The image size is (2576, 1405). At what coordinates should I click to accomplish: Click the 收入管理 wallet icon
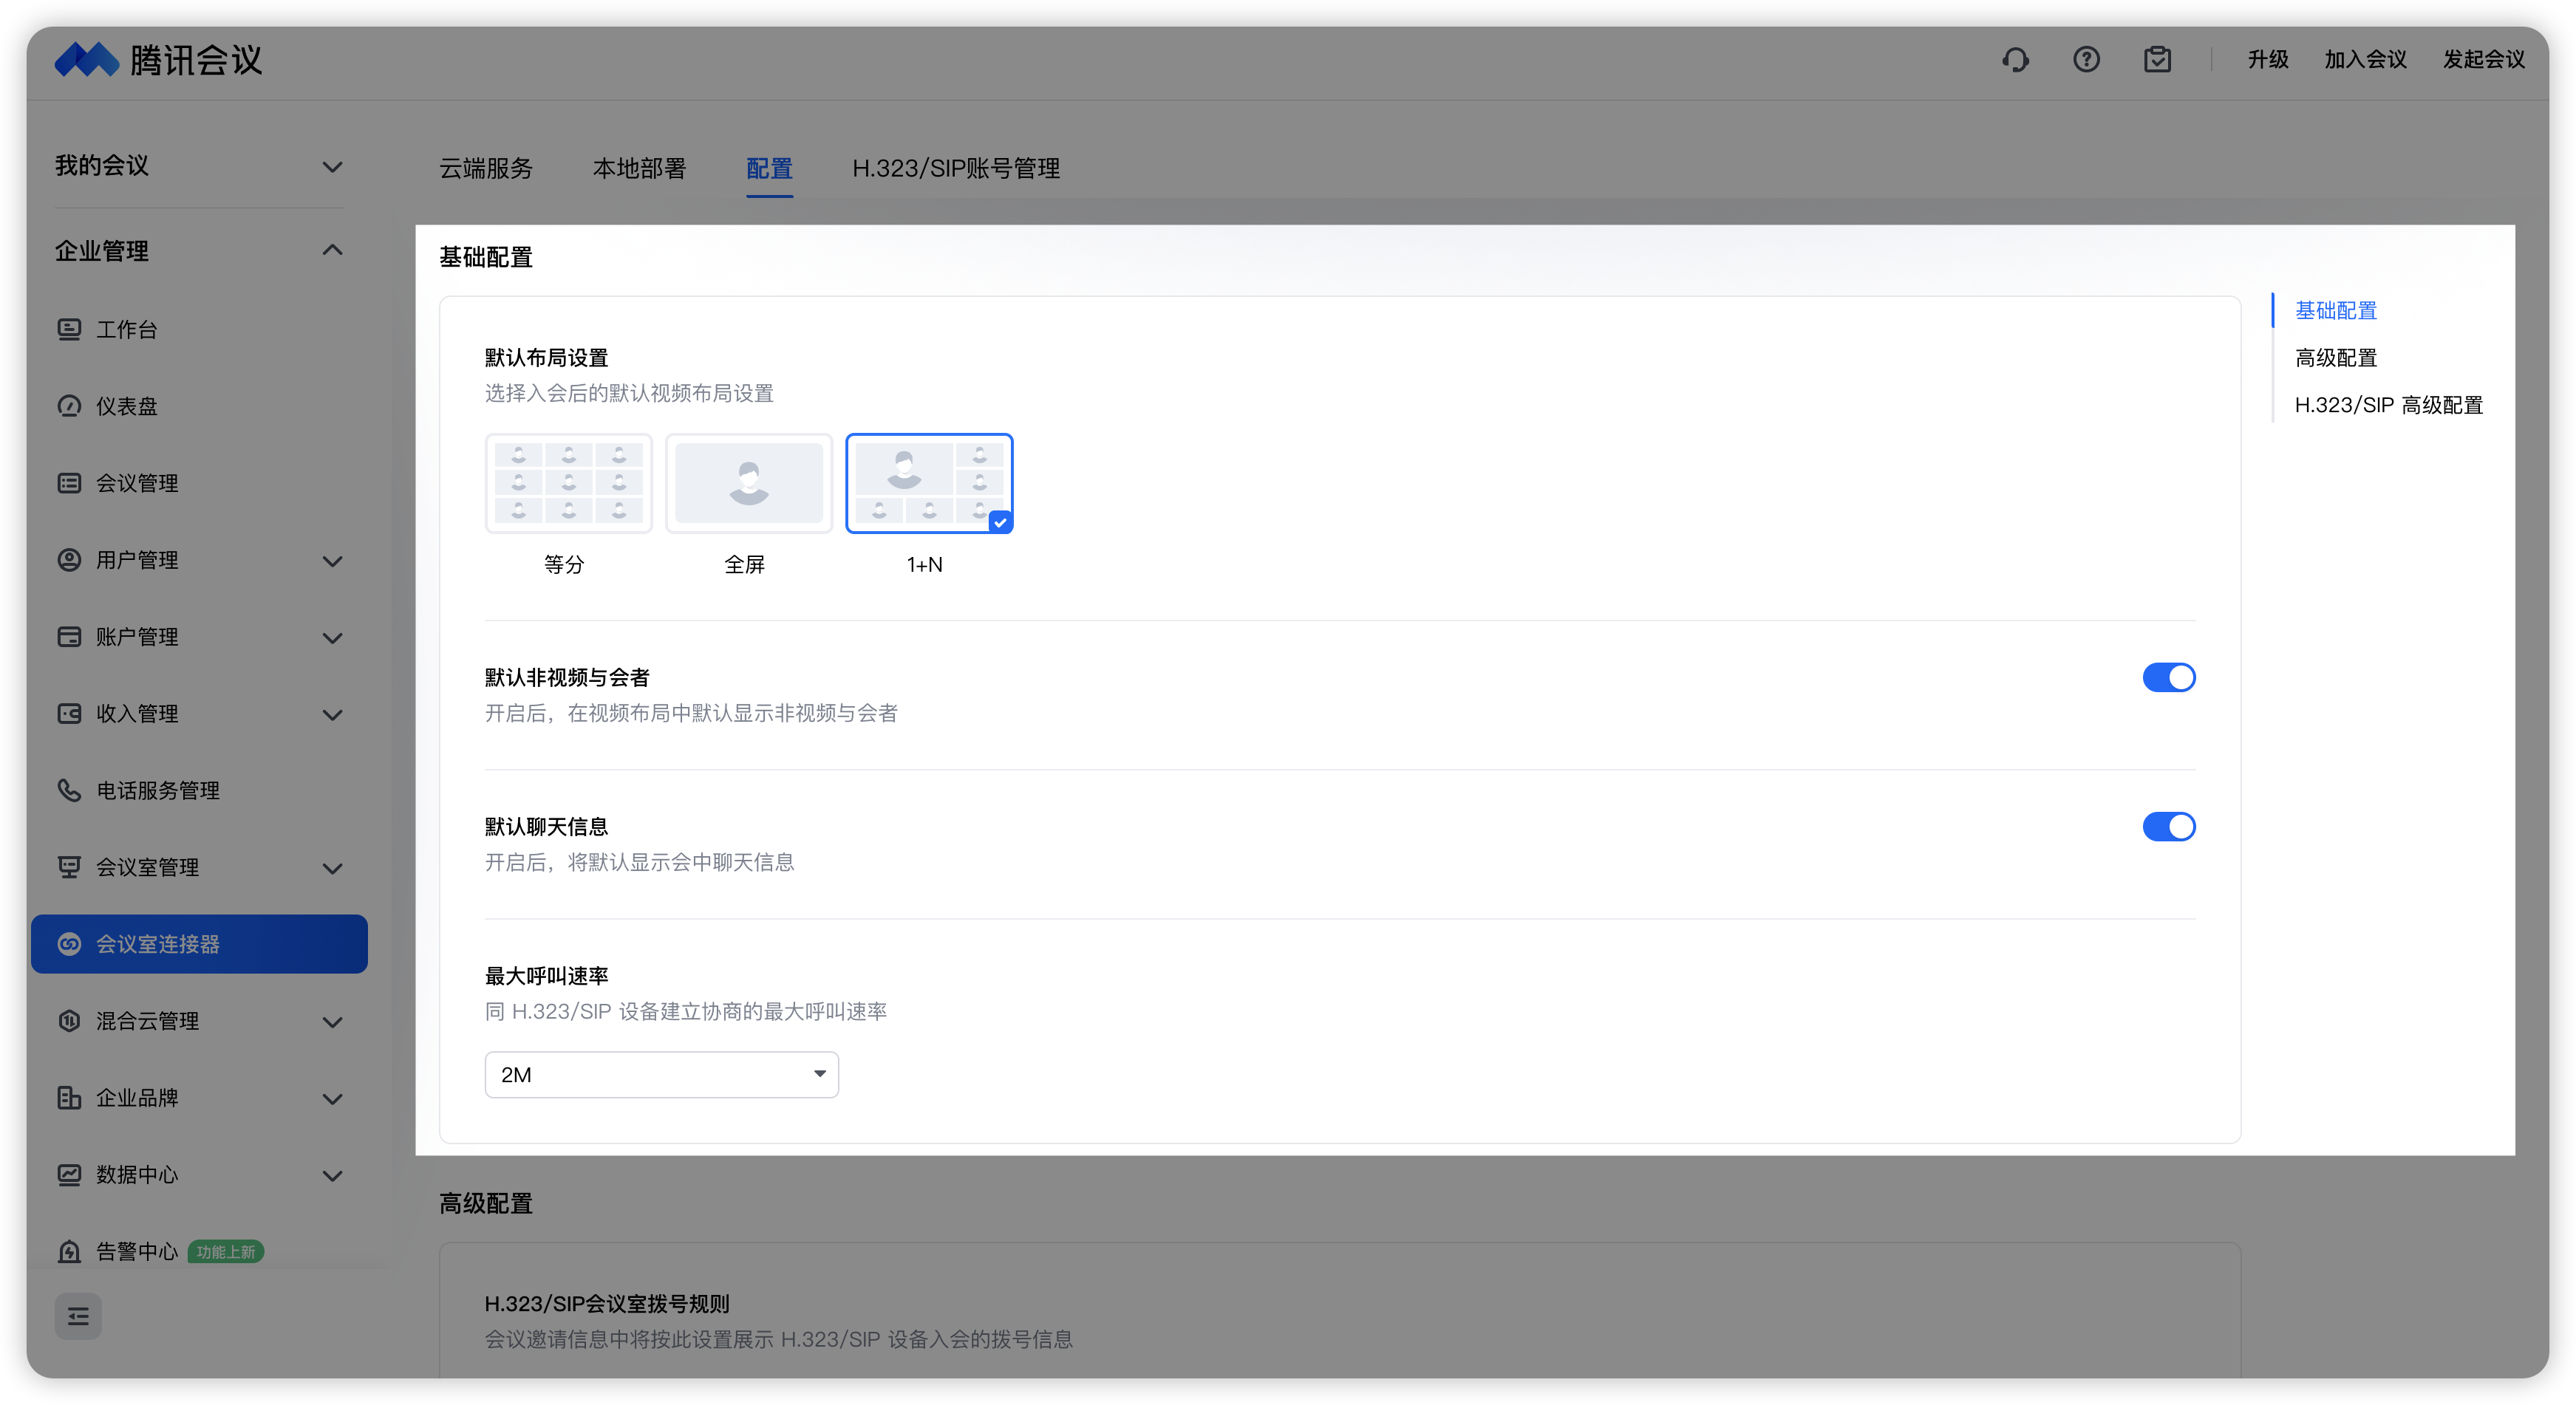click(x=69, y=714)
